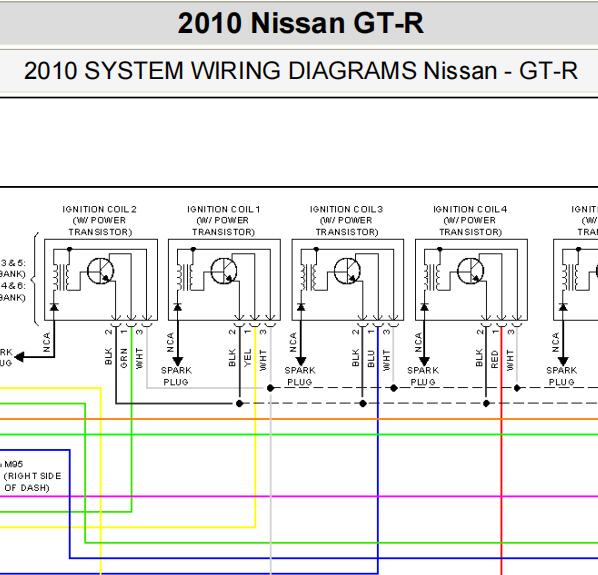Viewport: 598px width, 575px height.
Task: Click the "WHT" wire label under Ignition Coil 3
Action: (386, 360)
